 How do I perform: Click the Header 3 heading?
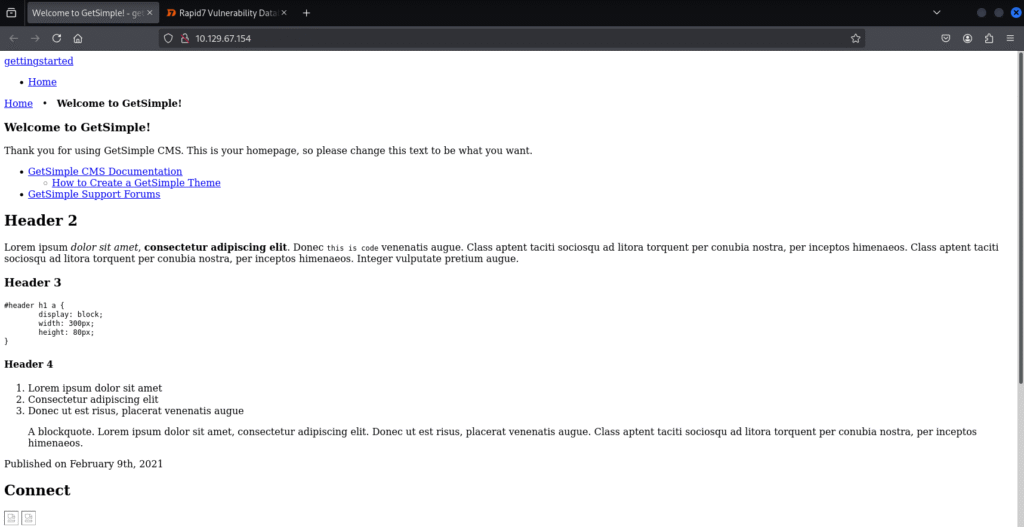click(x=33, y=283)
